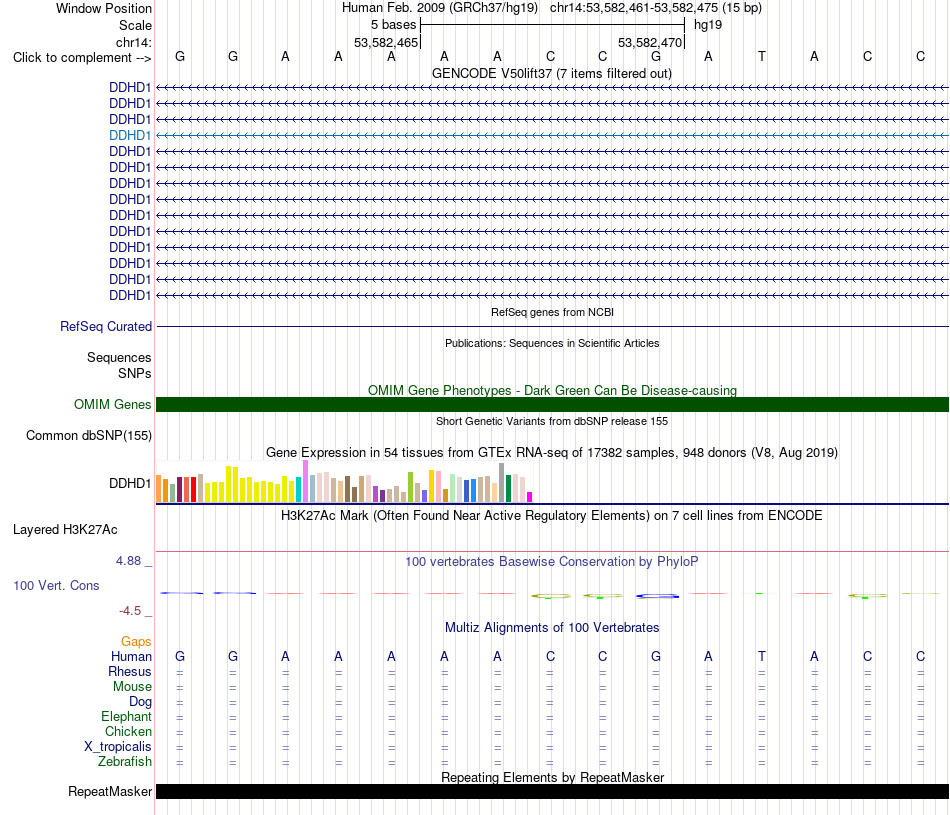The image size is (950, 815).
Task: Open 'Short Genetic Variants from dbSNP release 155' title
Action: click(552, 421)
